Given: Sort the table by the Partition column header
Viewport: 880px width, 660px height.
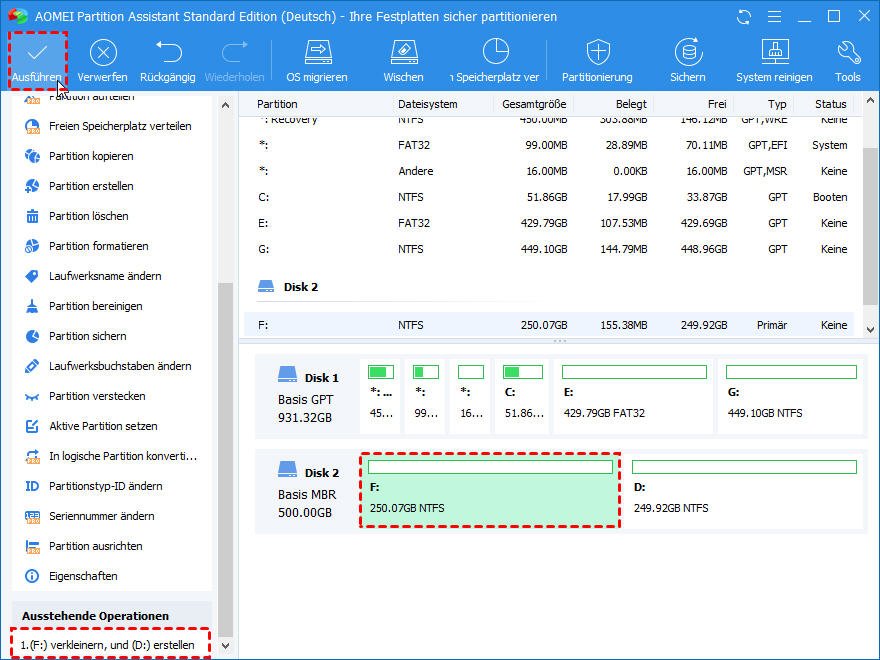Looking at the screenshot, I should (277, 104).
